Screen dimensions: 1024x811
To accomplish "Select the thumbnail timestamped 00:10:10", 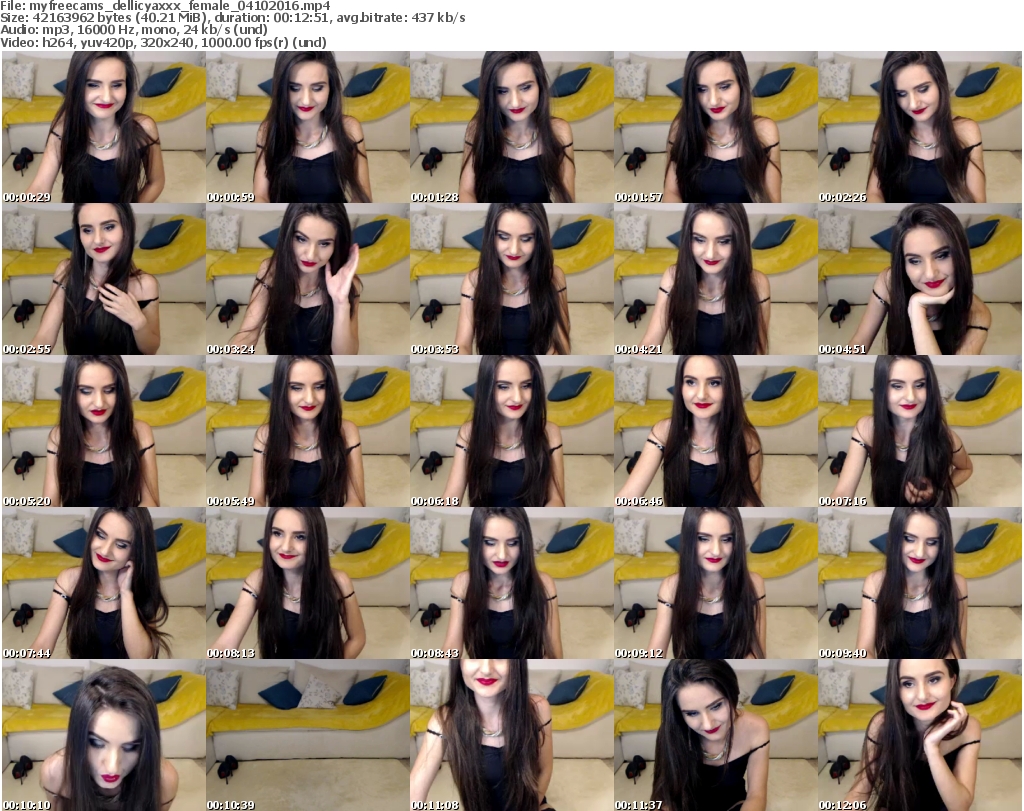I will (104, 735).
